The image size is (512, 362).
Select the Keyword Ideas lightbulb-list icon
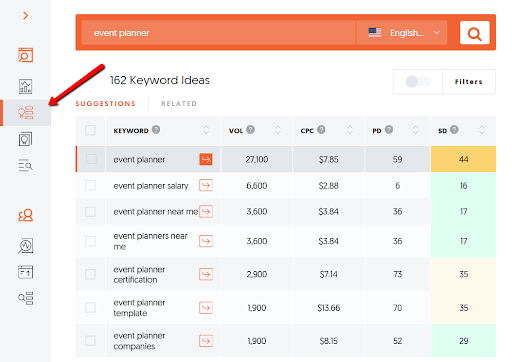coord(25,113)
